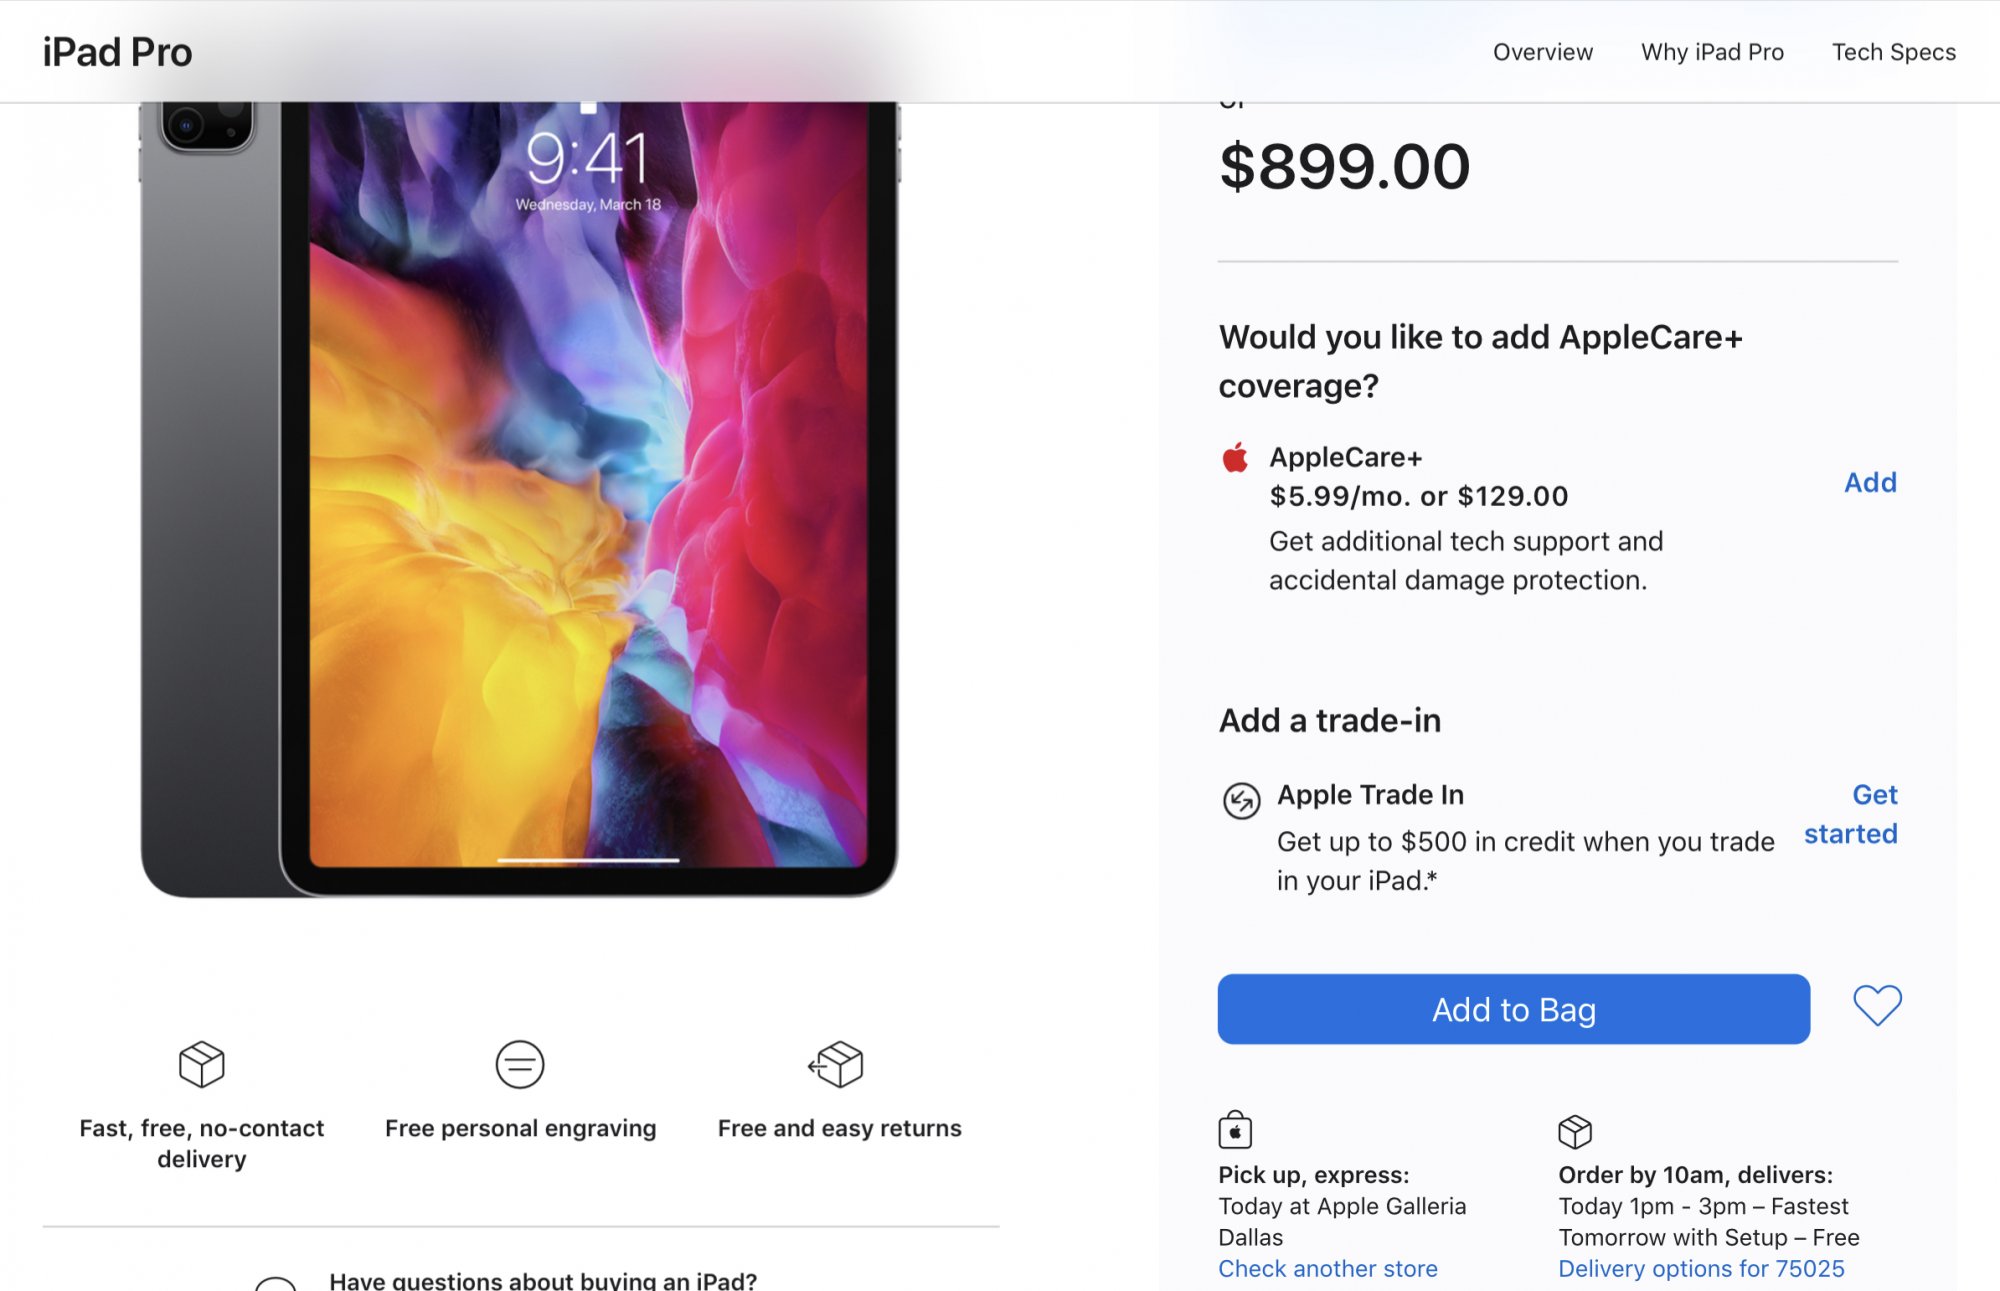Click the iPad Pro product image
Image resolution: width=2000 pixels, height=1291 pixels.
[520, 500]
